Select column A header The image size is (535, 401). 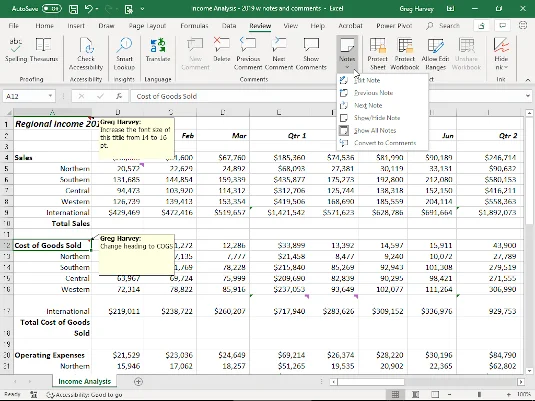(x=52, y=112)
